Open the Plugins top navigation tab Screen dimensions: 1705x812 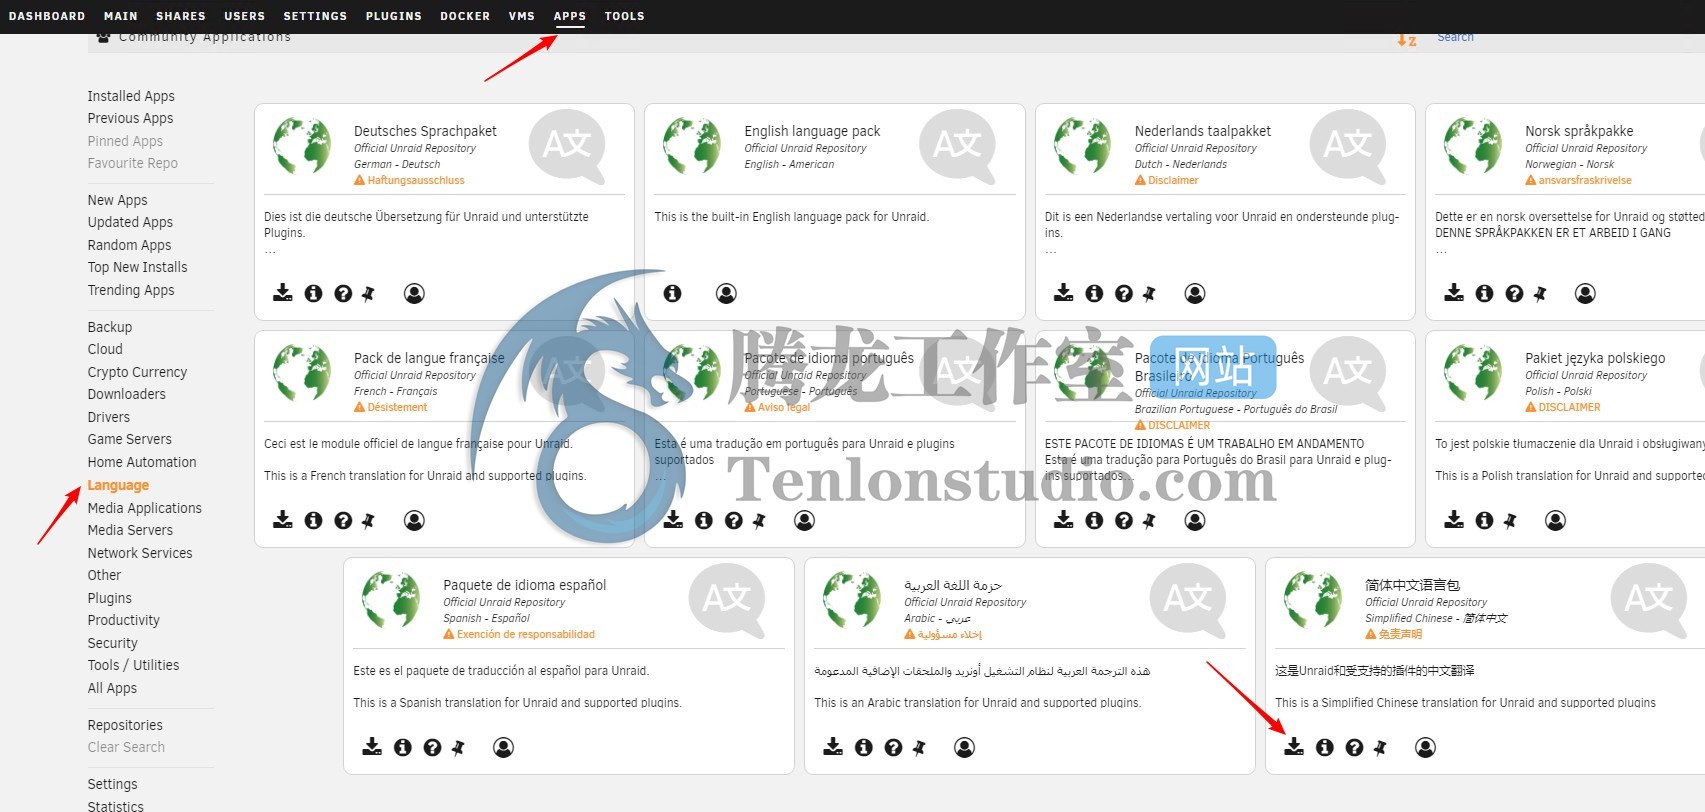394,16
